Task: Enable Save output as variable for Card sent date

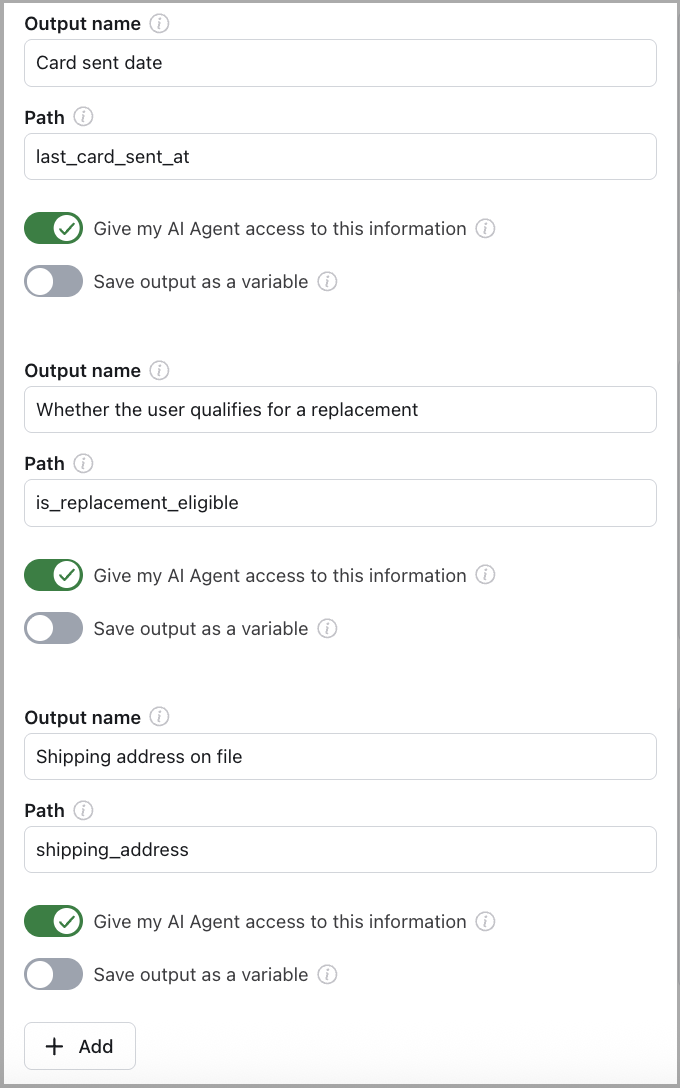Action: [x=54, y=282]
